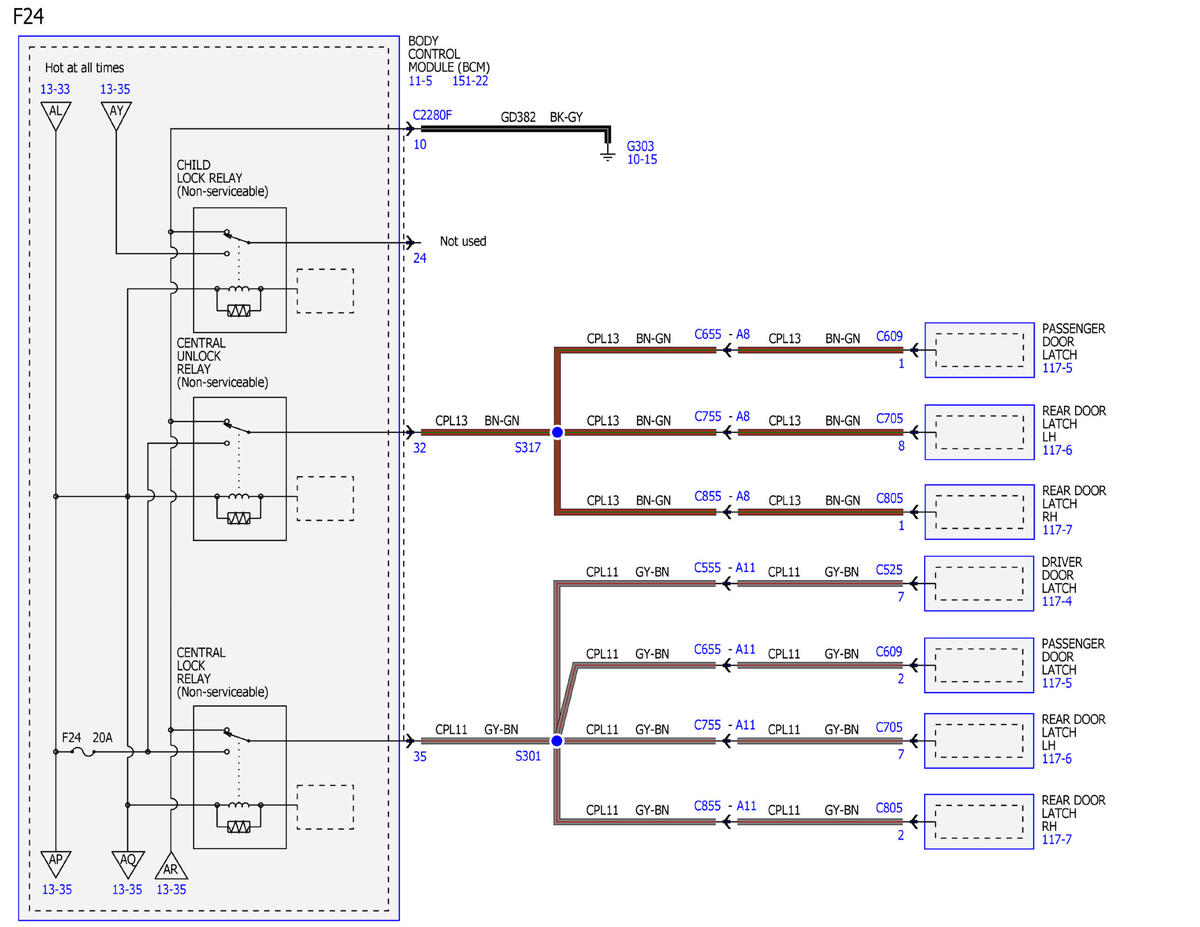
Task: Click the S317 splice blue dot
Action: tap(557, 432)
